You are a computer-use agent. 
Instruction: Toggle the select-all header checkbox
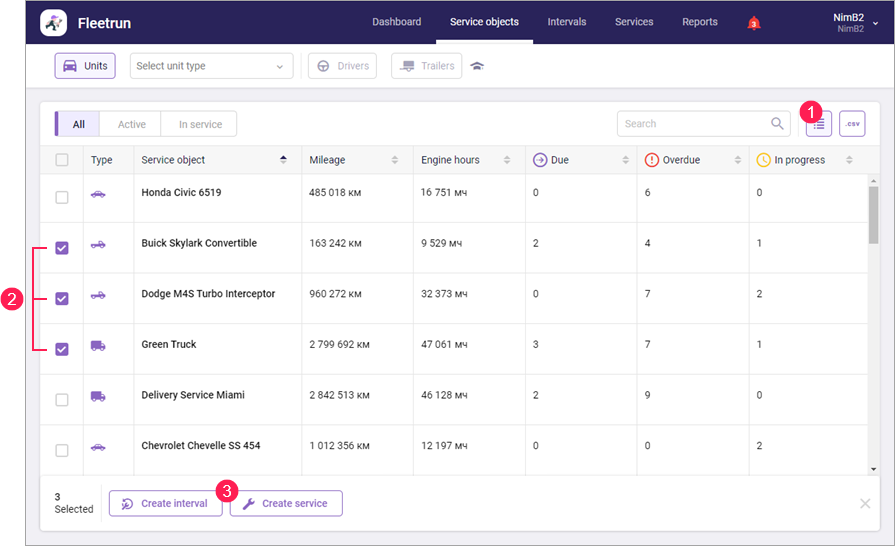[x=62, y=160]
